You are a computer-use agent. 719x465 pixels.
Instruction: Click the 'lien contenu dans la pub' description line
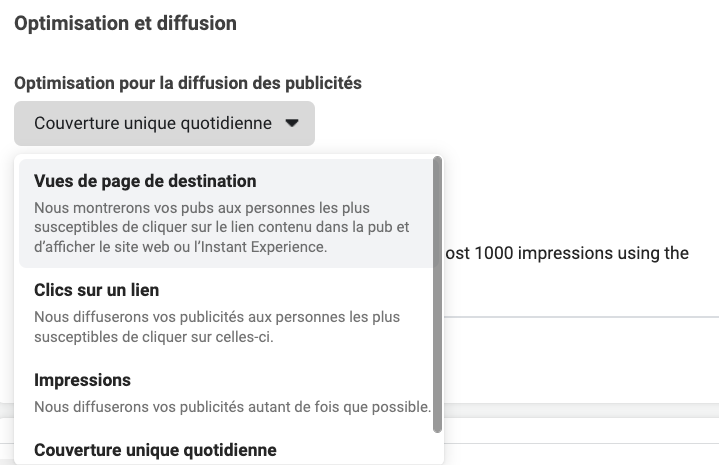[x=221, y=227]
